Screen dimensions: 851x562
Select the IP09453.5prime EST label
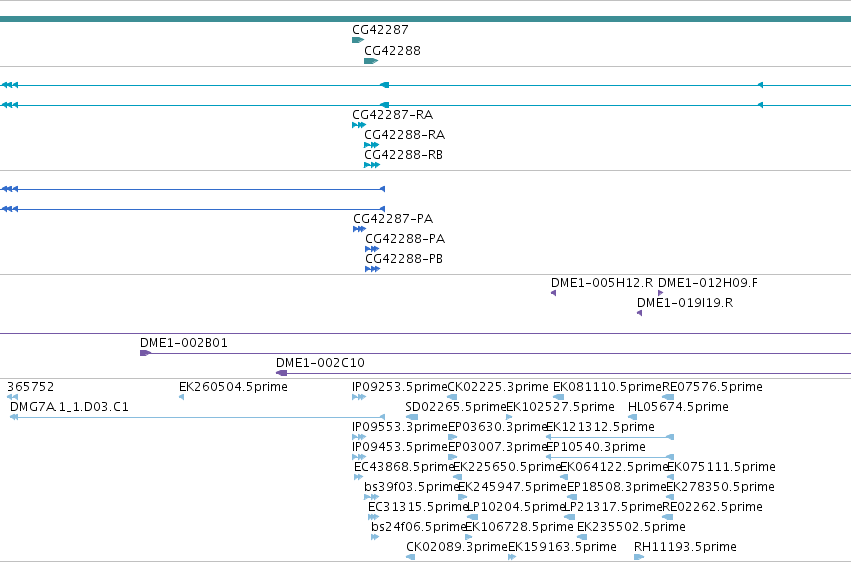tap(399, 448)
